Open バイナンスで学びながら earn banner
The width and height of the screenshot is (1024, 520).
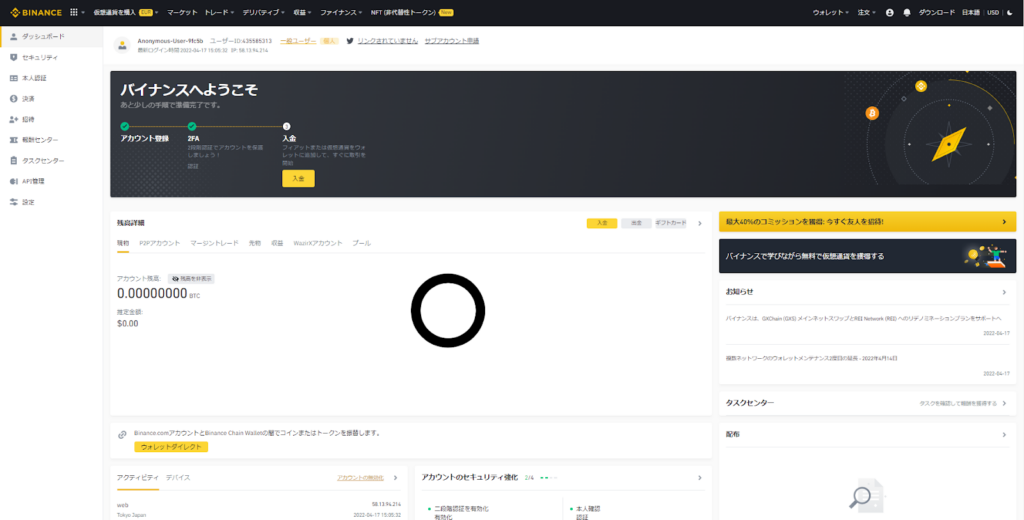867,255
